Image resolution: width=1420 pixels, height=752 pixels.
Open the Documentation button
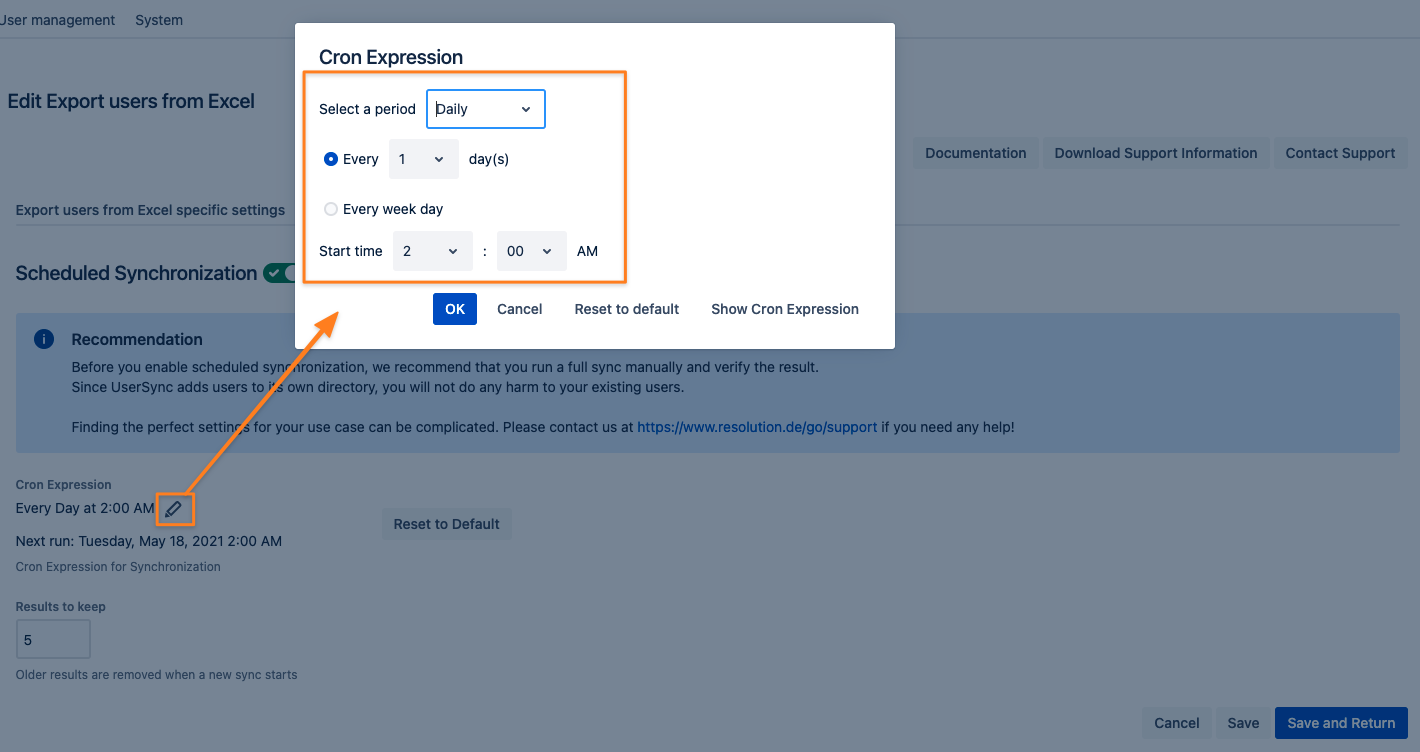point(975,153)
